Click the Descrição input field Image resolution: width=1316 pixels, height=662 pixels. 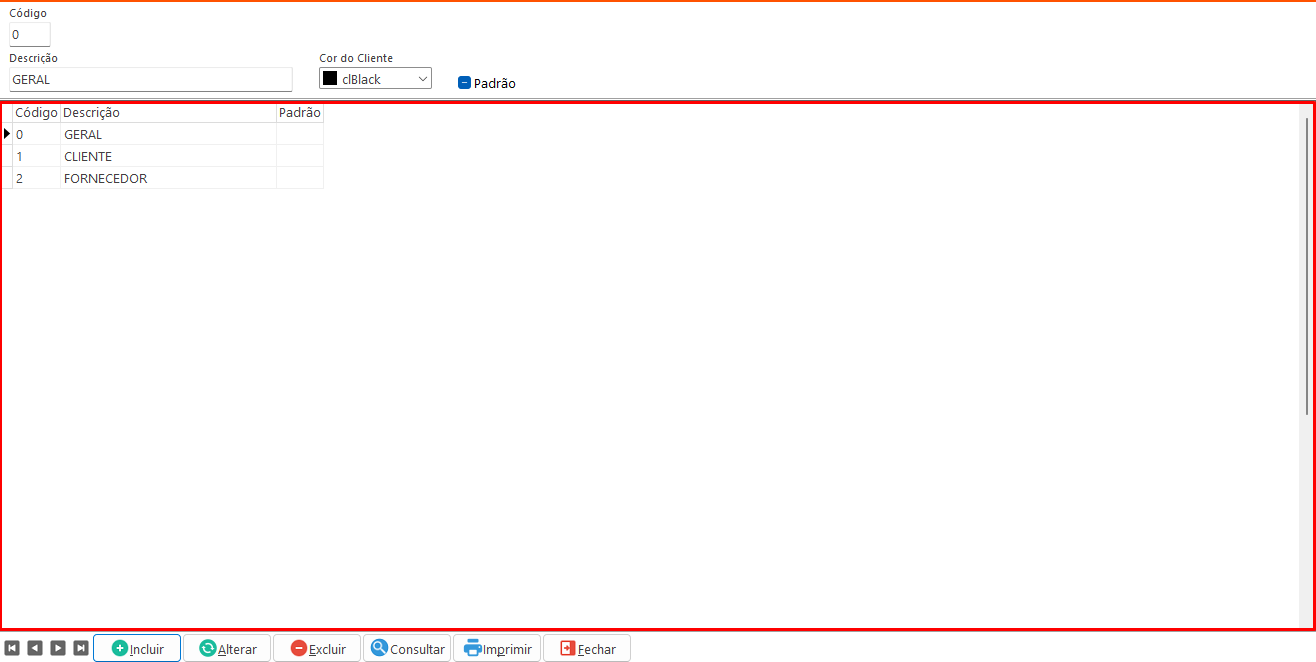[x=150, y=79]
